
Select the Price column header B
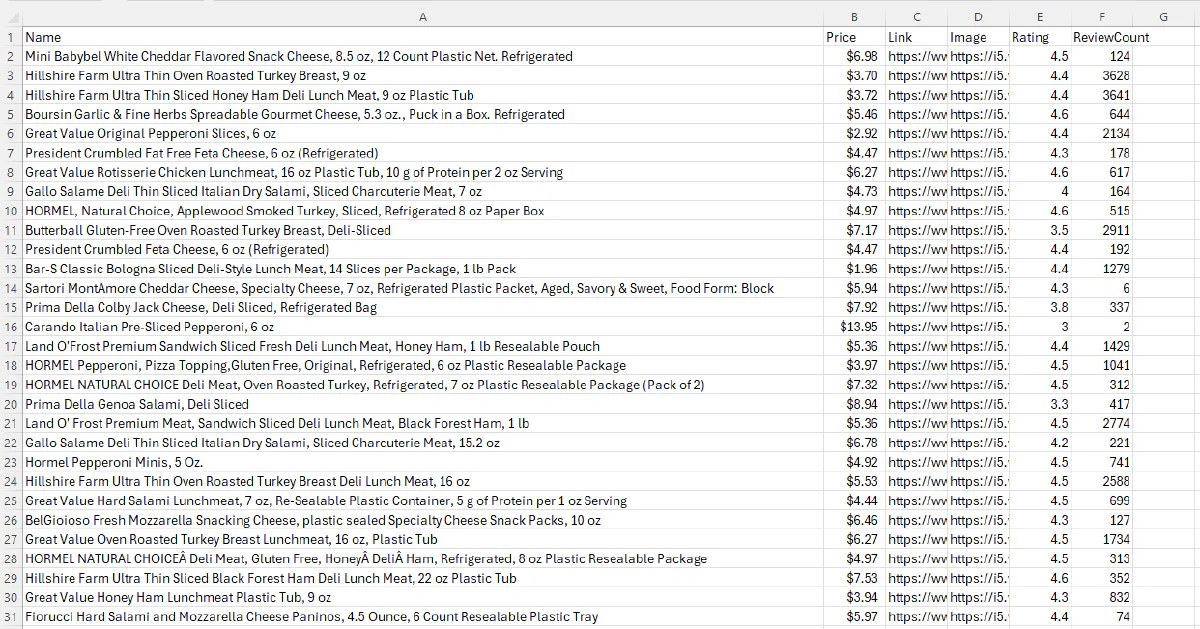[854, 16]
